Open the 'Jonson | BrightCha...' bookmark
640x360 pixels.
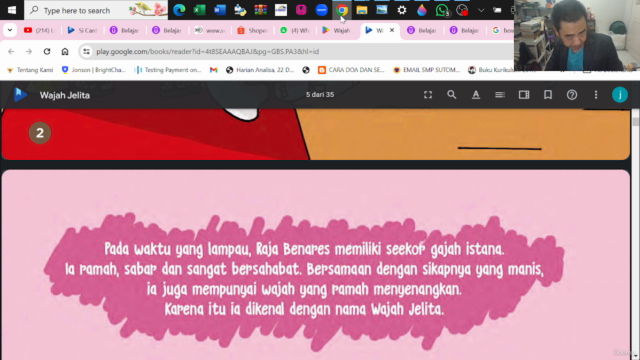(93, 70)
